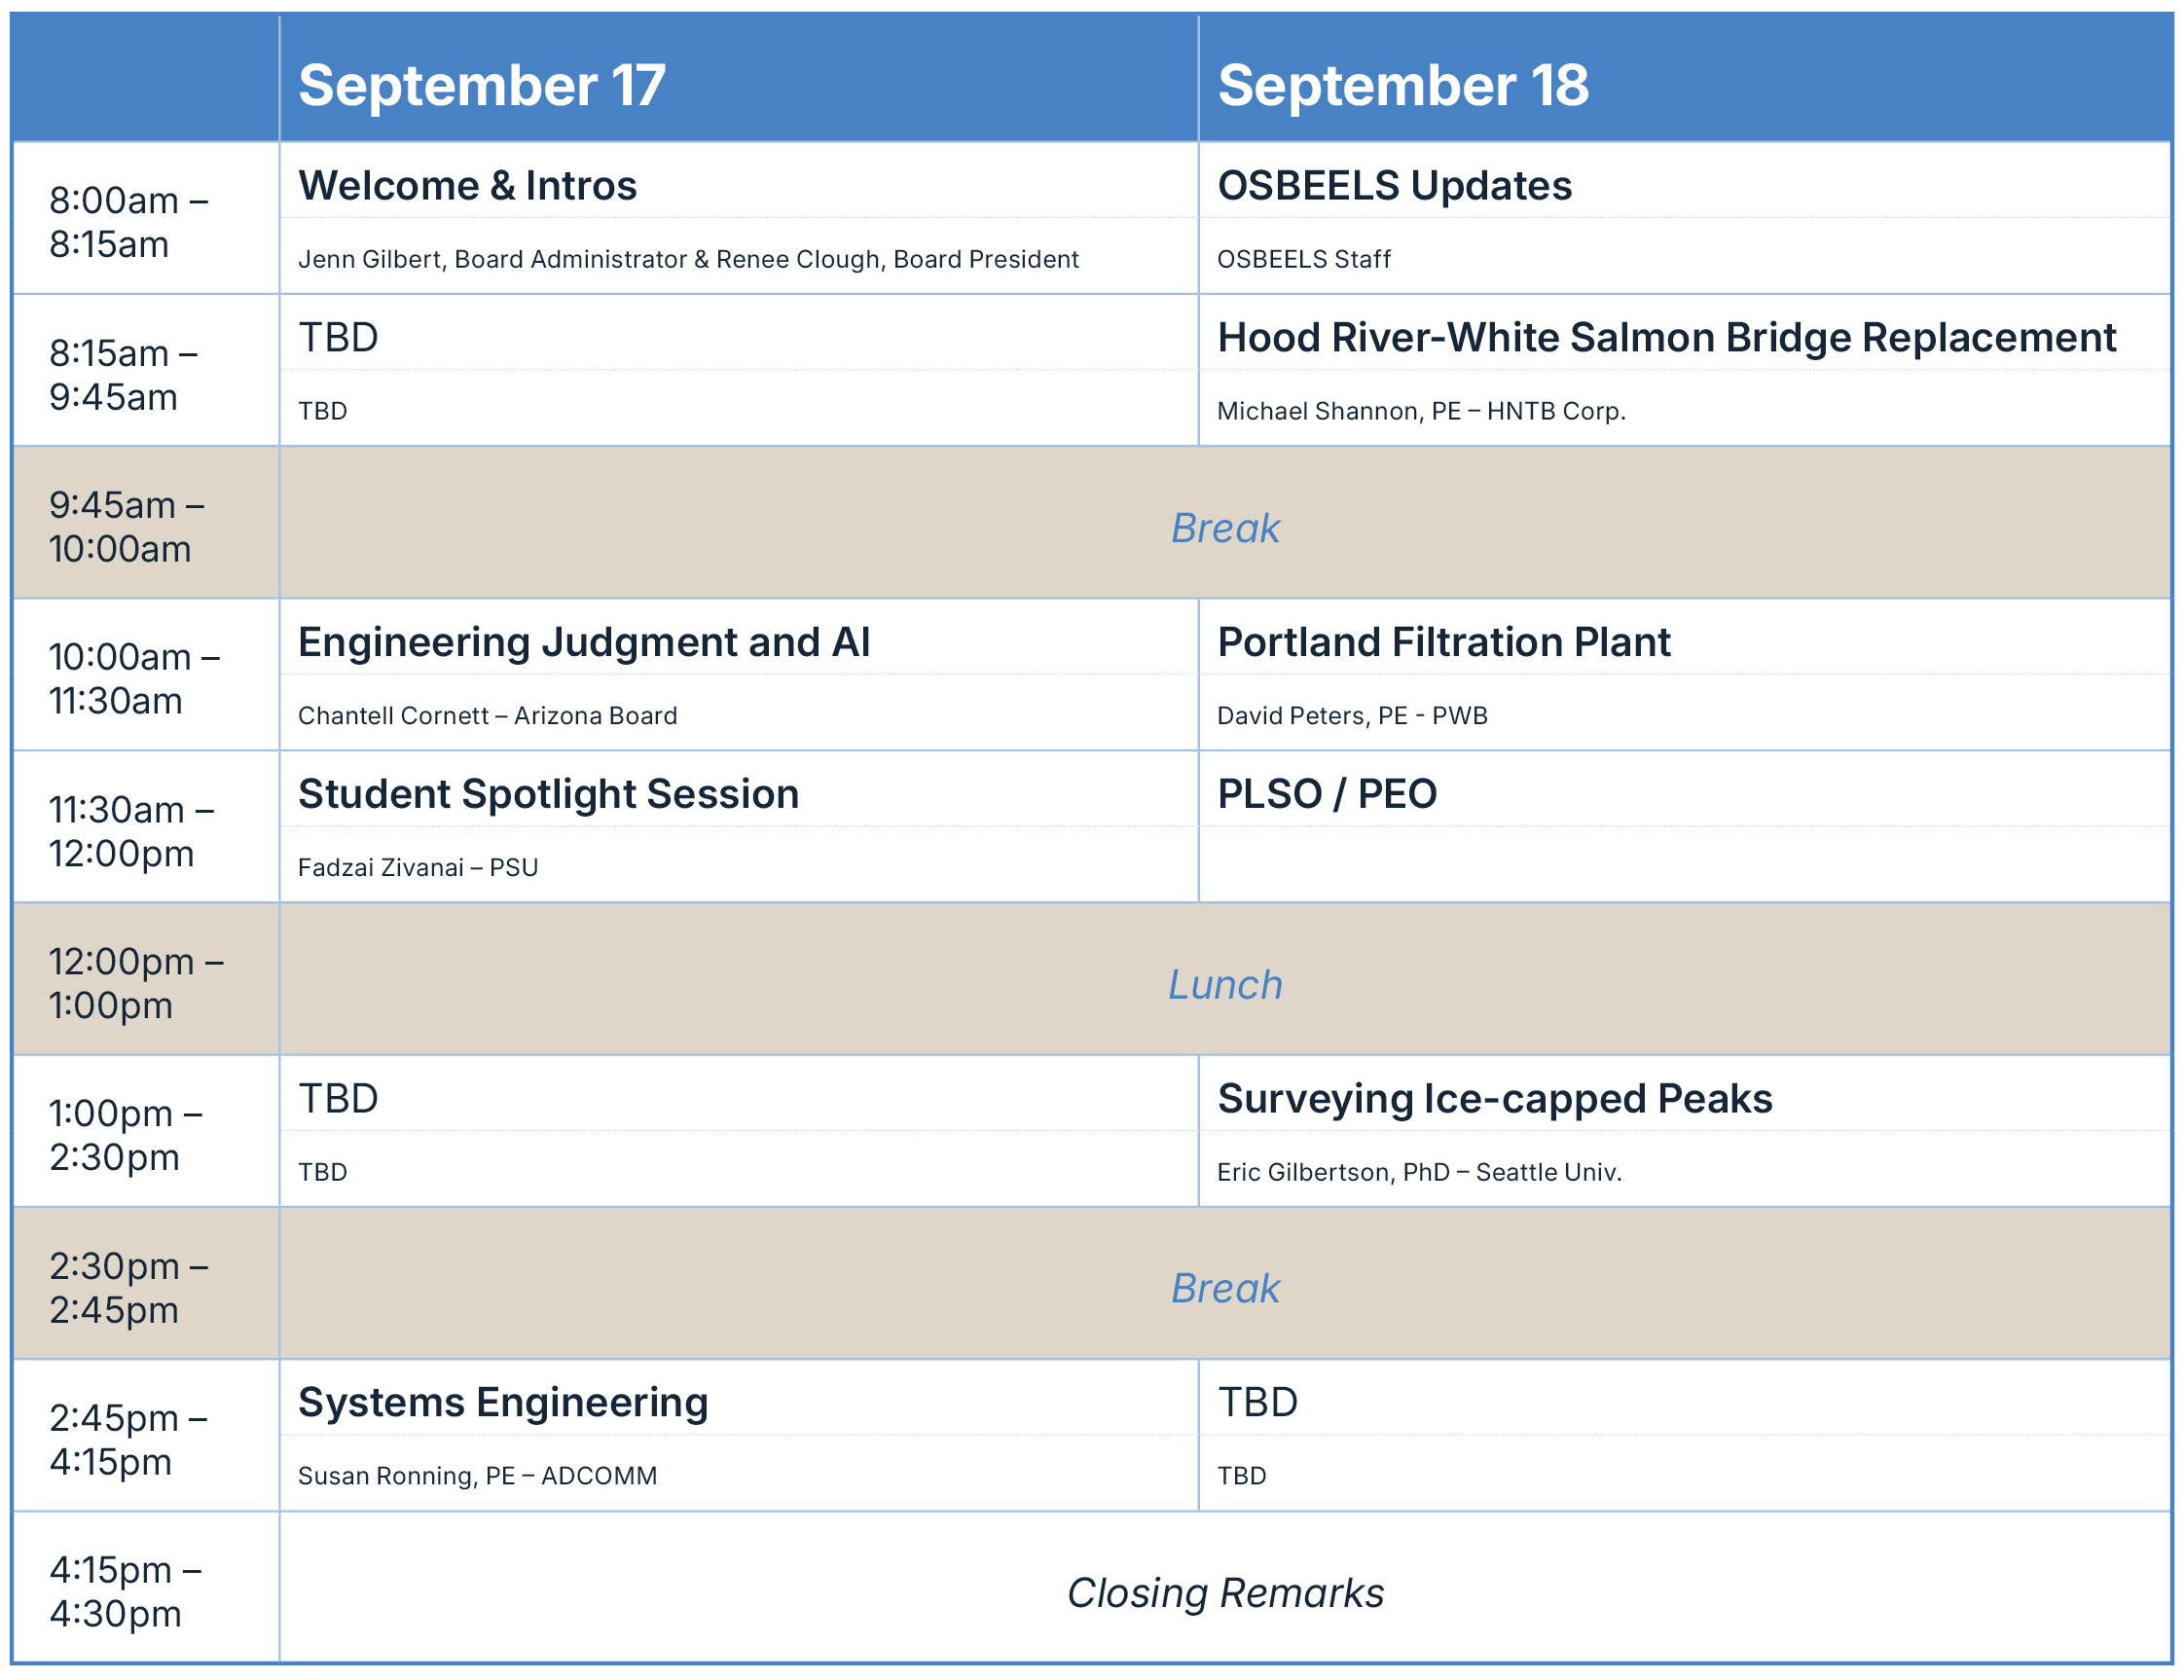The width and height of the screenshot is (2184, 1680).
Task: Click the Student Spotlight Session title
Action: pos(548,794)
